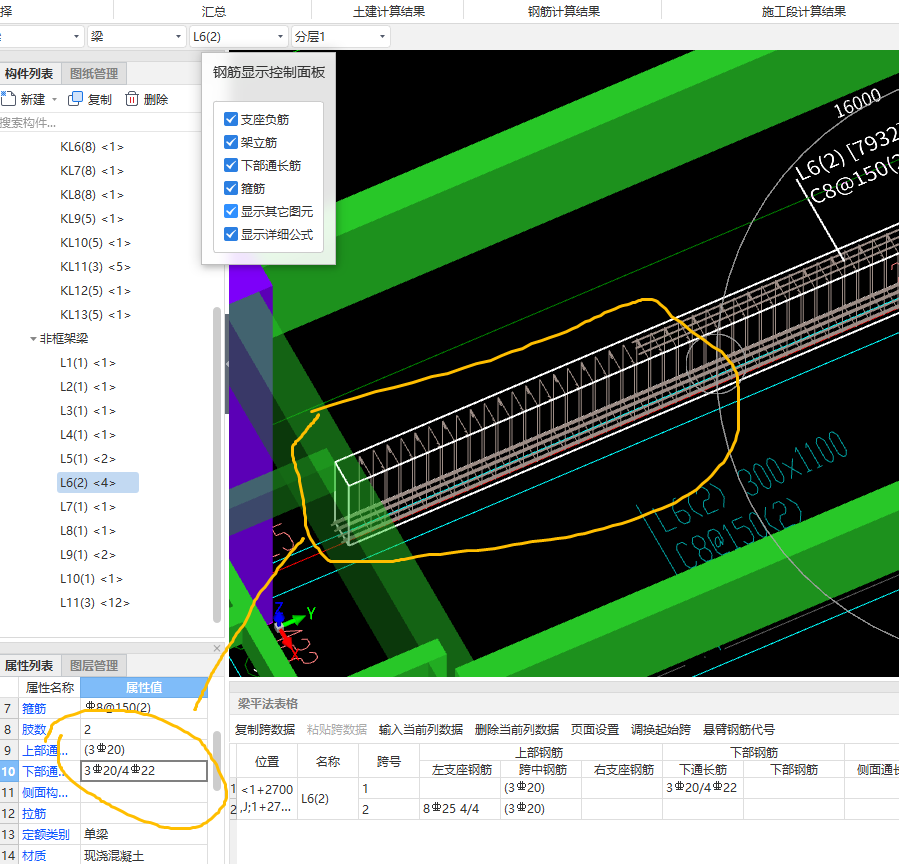899x864 pixels.
Task: Click the 下部通长筋 value field 3Φ20/4Φ22
Action: (144, 771)
